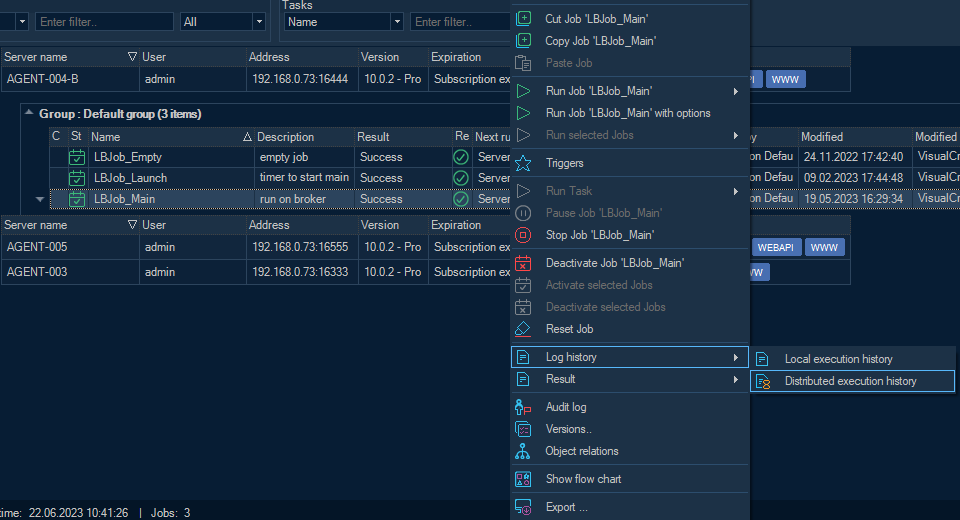The height and width of the screenshot is (520, 960).
Task: Click the Audit log icon
Action: tap(523, 407)
